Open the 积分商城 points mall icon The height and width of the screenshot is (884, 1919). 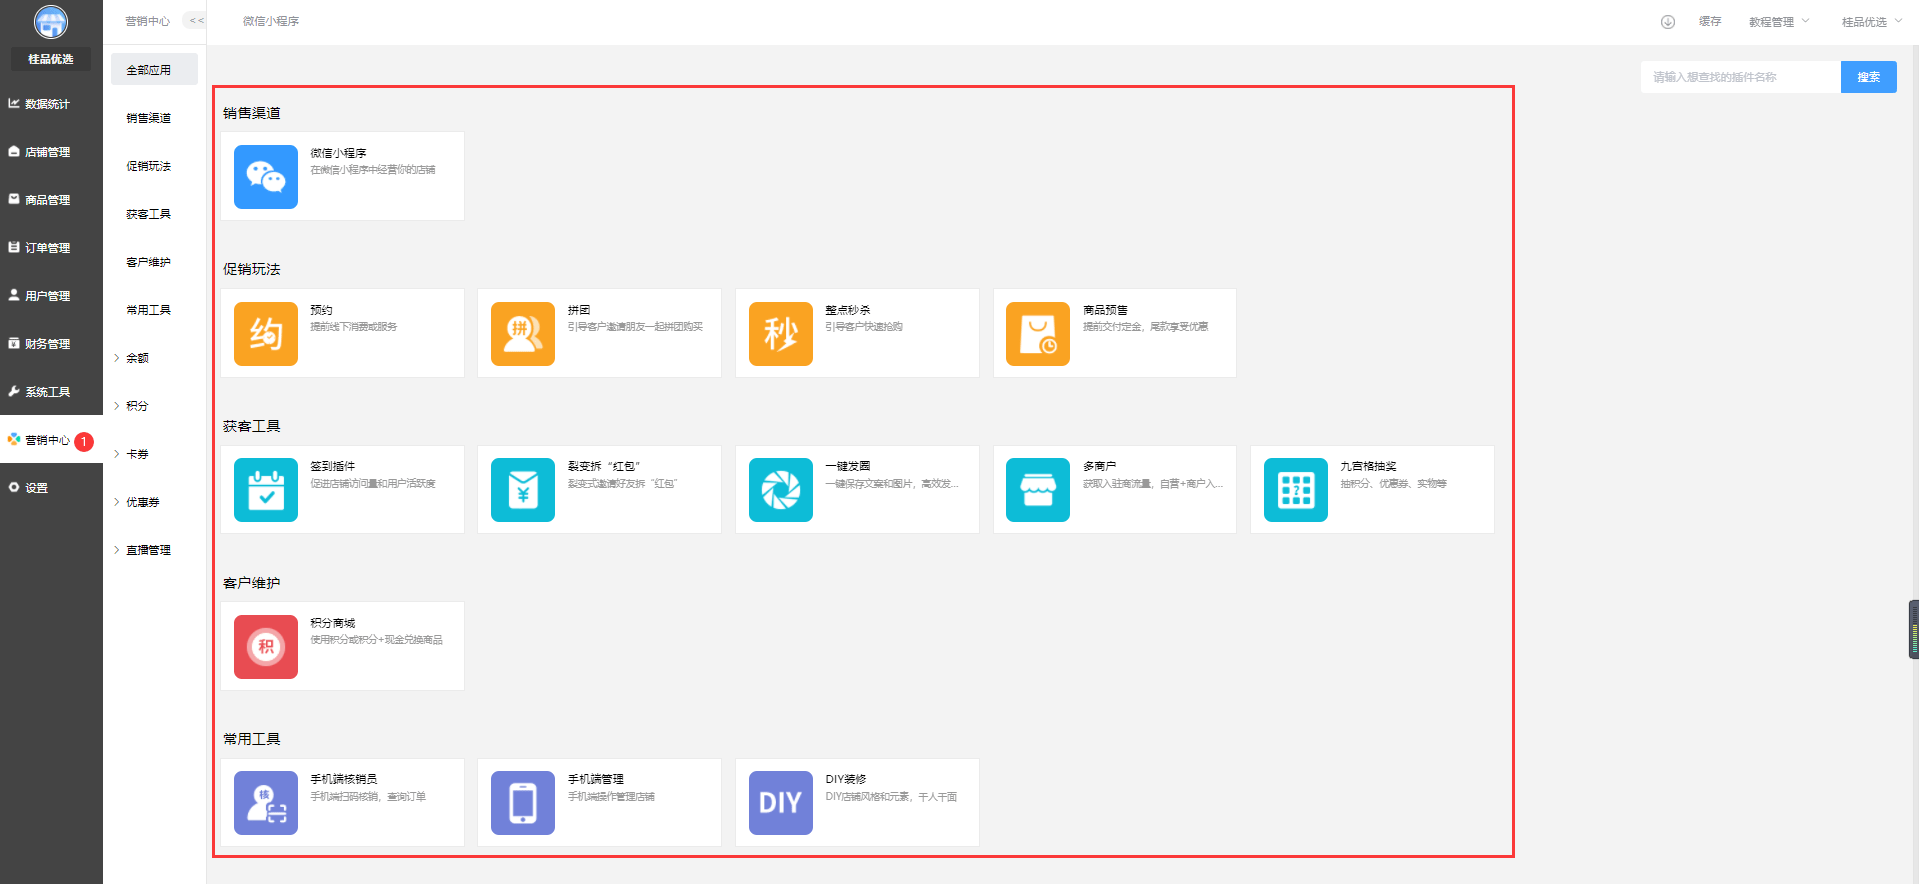click(266, 647)
